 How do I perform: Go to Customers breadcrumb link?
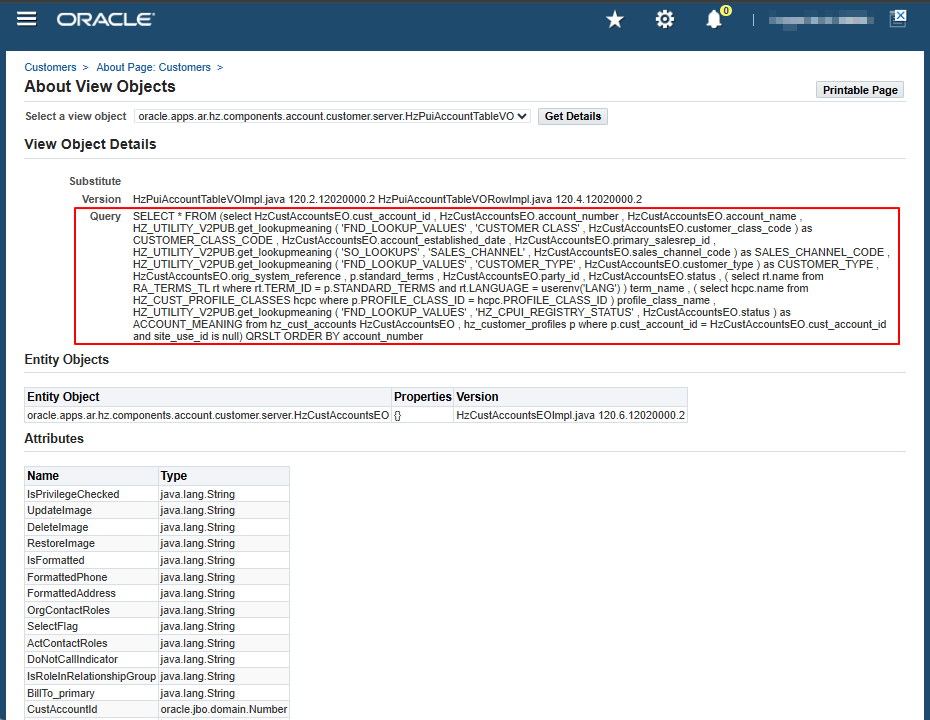click(50, 67)
